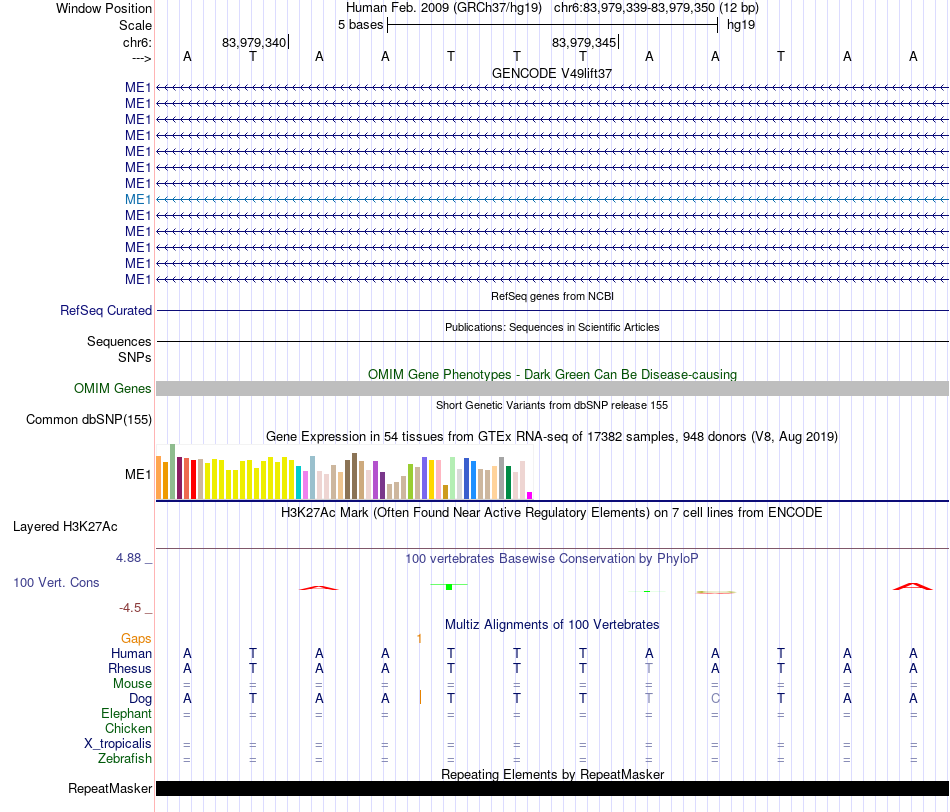950x812 pixels.
Task: Click the Dog row C mismatch base
Action: (x=716, y=698)
